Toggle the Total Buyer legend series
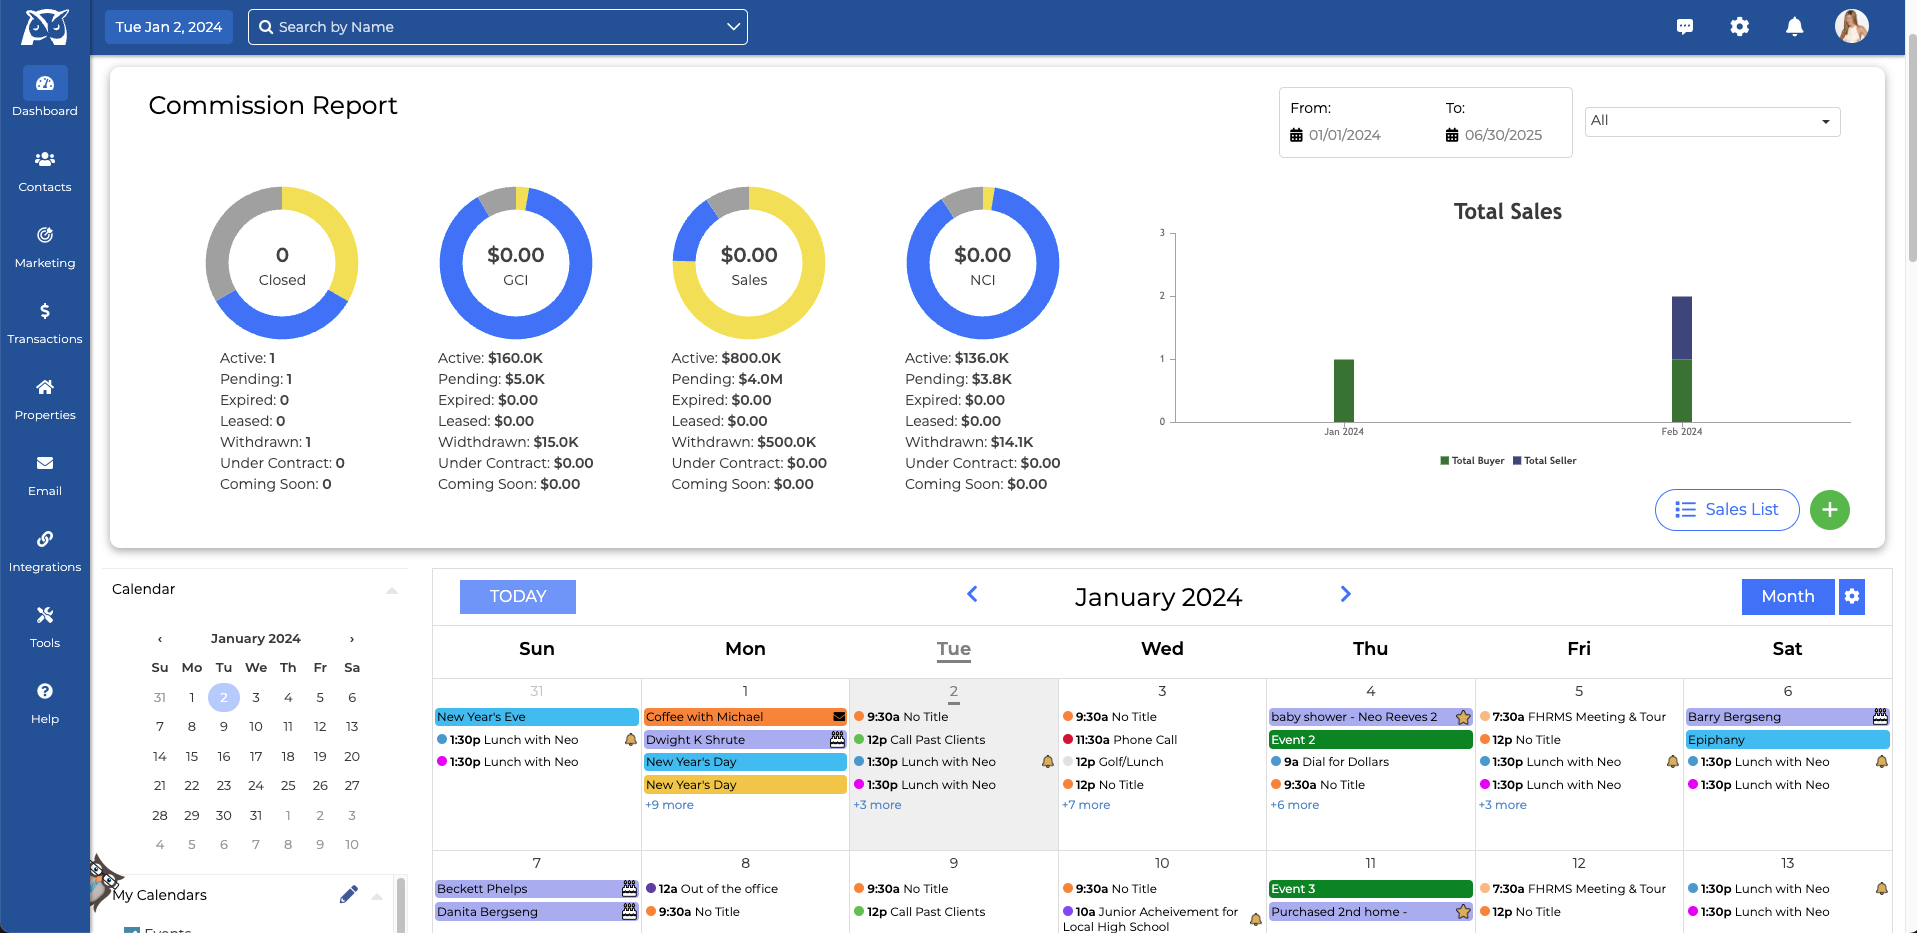Viewport: 1917px width, 933px height. (x=1472, y=461)
